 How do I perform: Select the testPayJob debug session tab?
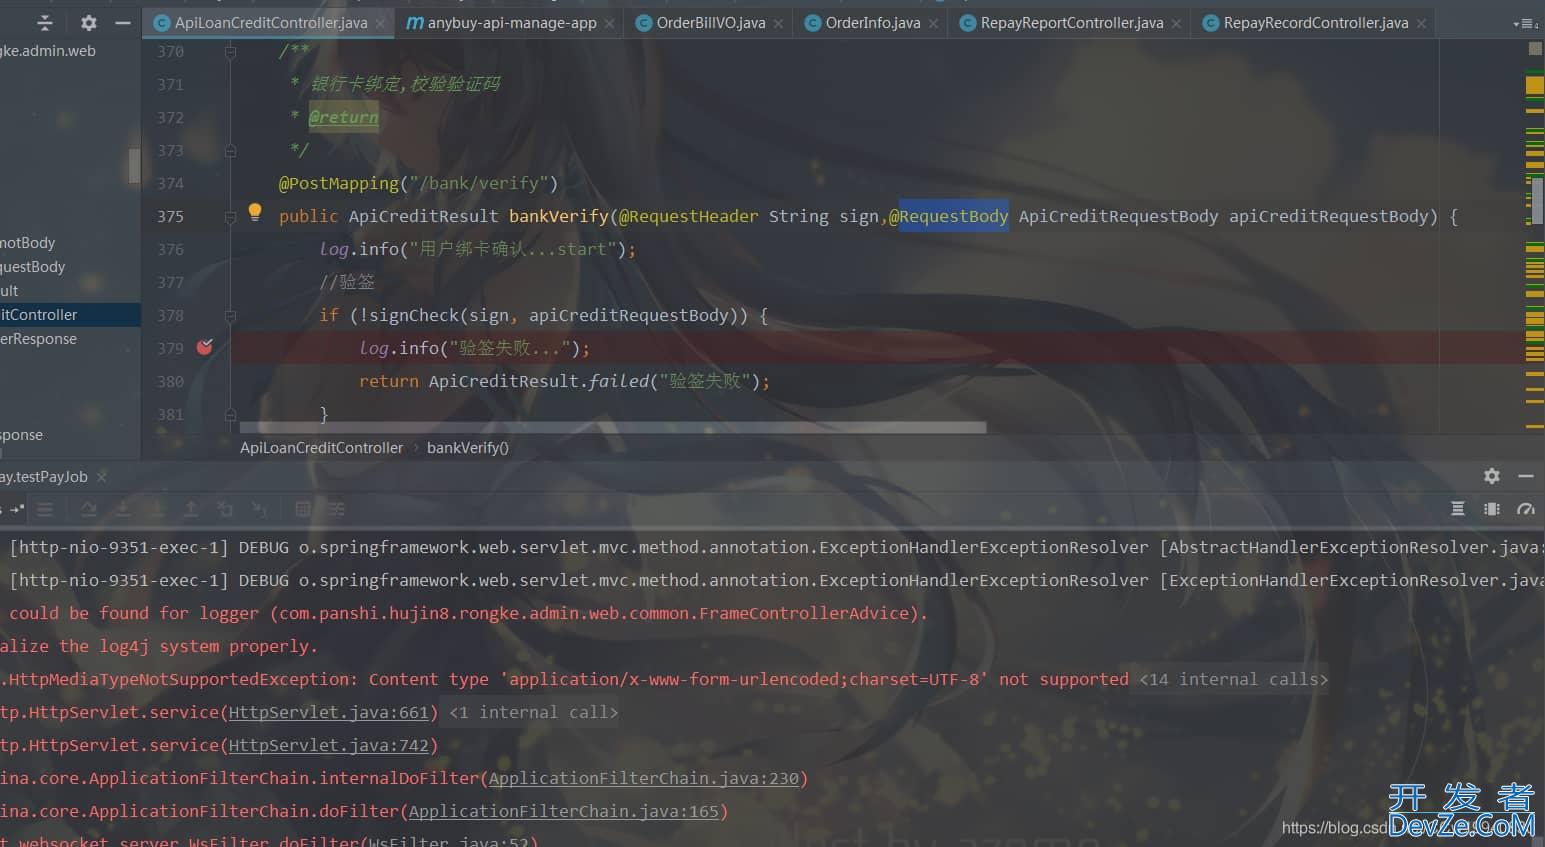point(44,477)
